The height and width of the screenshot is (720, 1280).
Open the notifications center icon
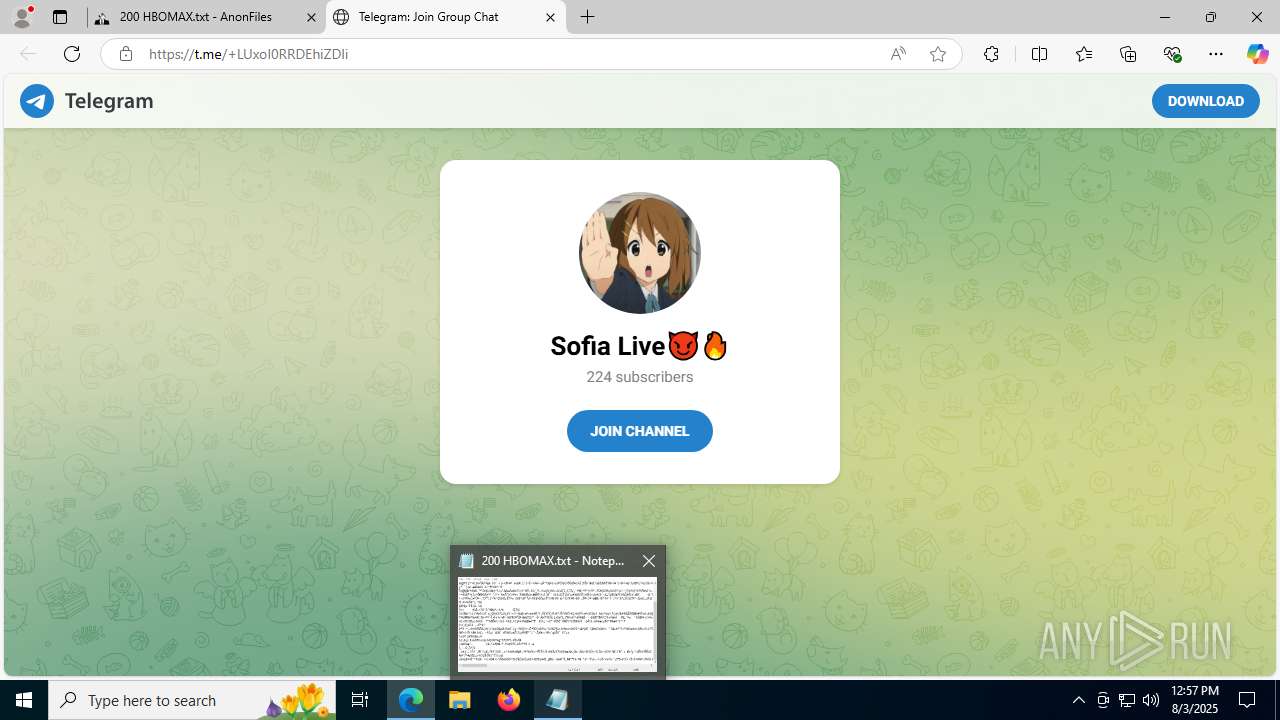(x=1247, y=700)
